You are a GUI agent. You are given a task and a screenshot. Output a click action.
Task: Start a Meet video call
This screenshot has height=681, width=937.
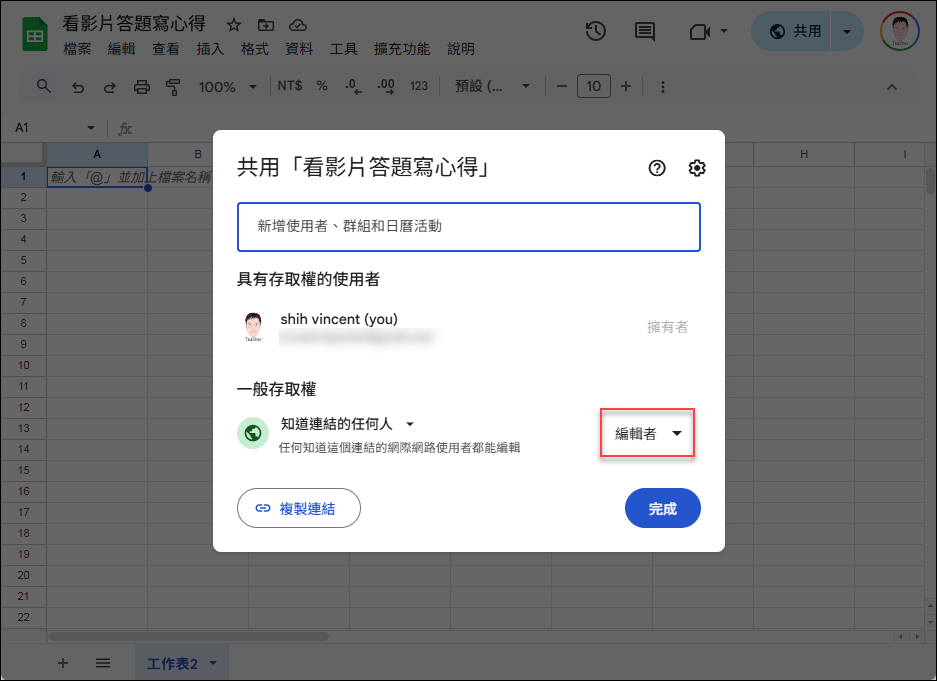tap(700, 31)
